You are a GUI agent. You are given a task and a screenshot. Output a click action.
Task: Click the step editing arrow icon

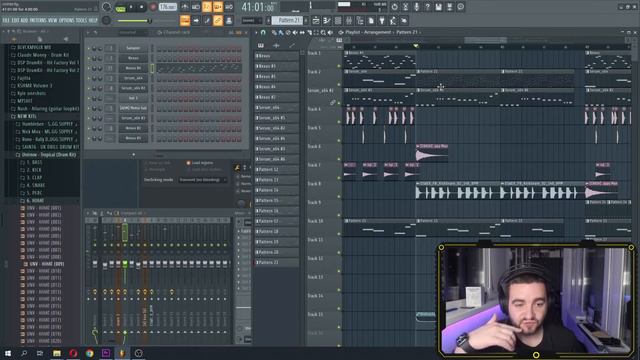click(x=196, y=20)
